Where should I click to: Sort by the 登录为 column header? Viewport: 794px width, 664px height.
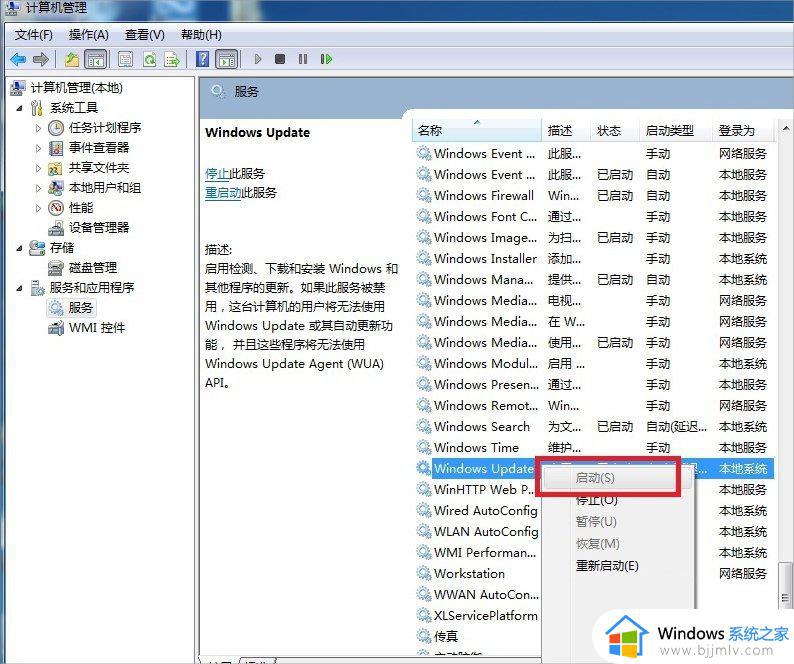point(743,131)
